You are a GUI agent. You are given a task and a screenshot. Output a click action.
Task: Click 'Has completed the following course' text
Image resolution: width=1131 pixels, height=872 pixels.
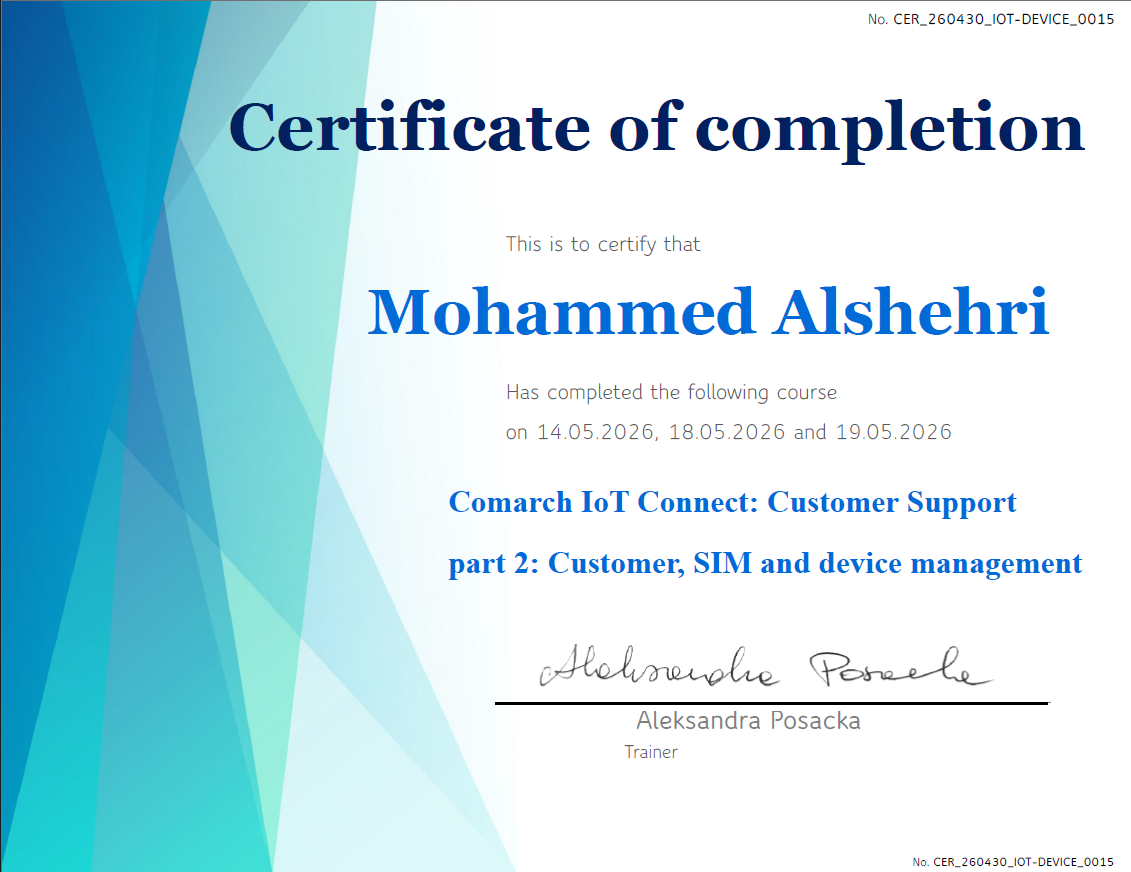pyautogui.click(x=672, y=392)
